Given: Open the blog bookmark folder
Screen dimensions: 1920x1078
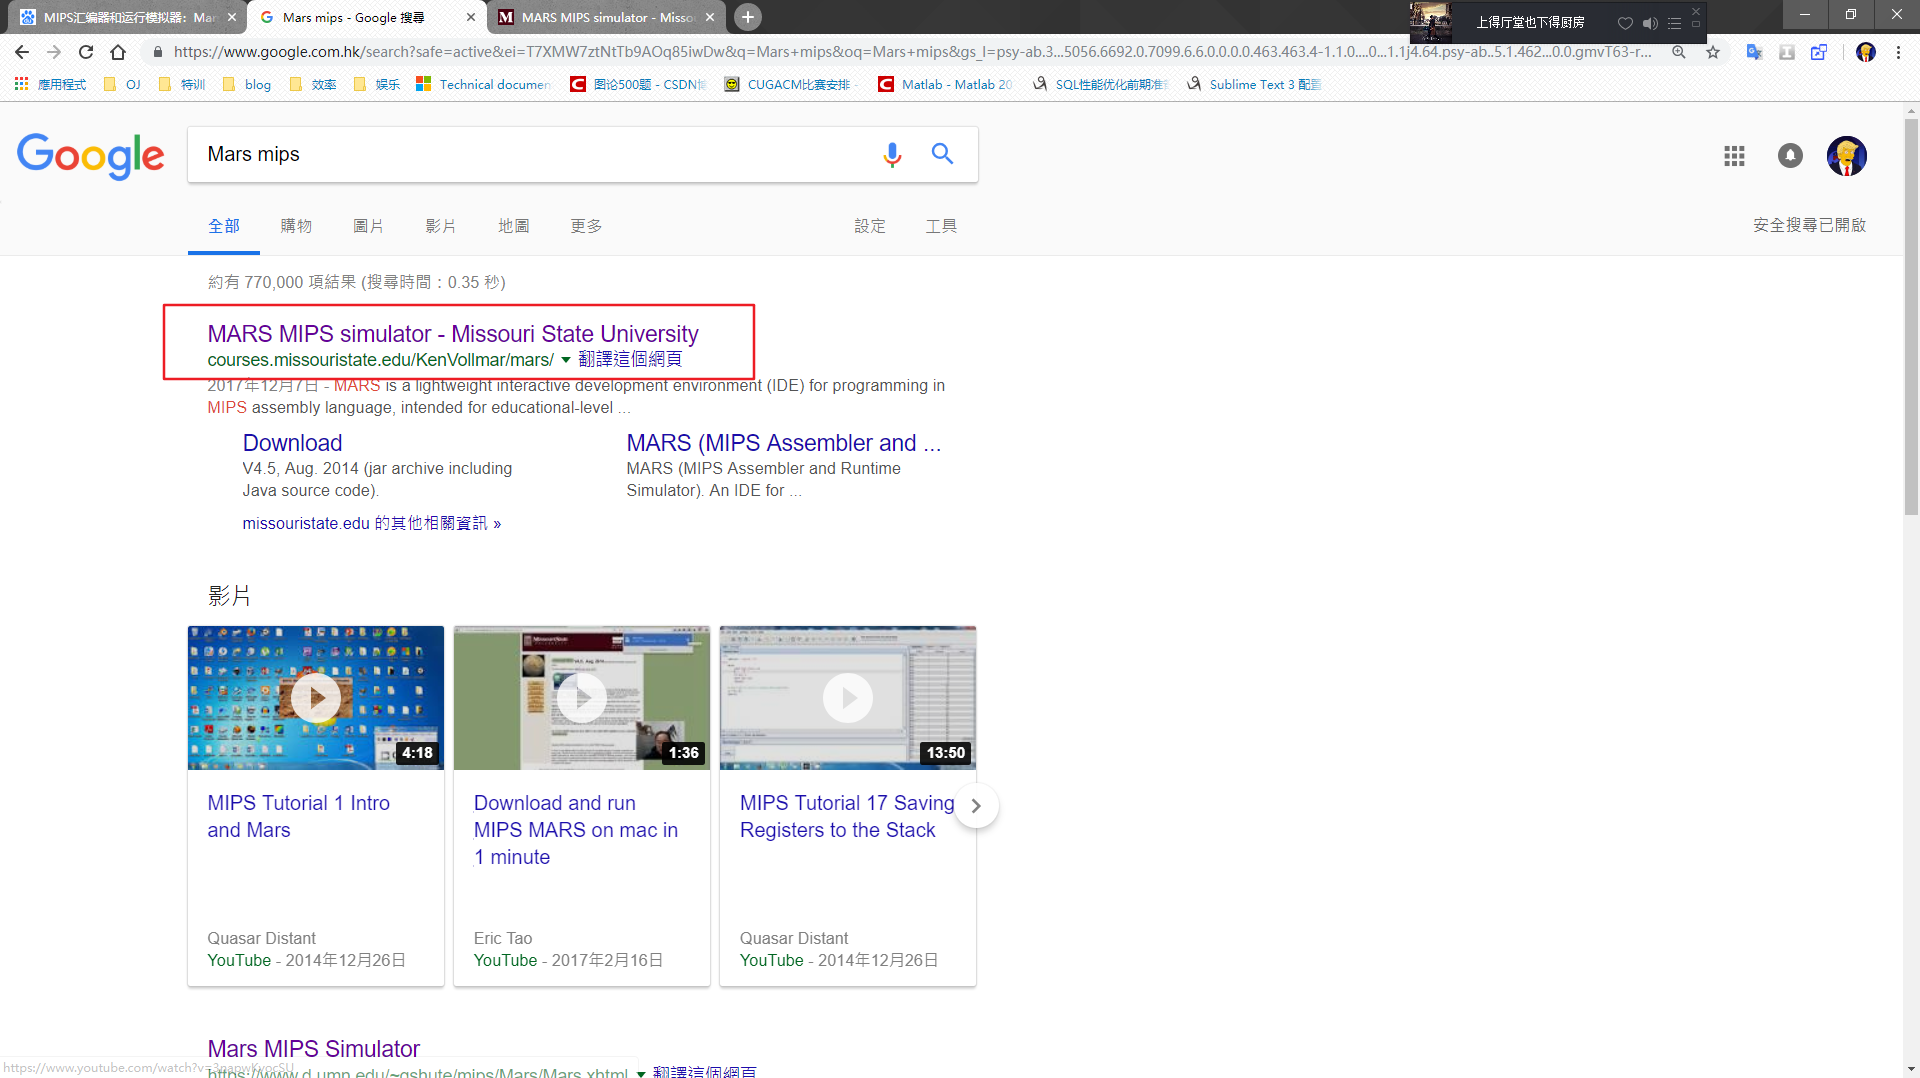Looking at the screenshot, I should [247, 85].
